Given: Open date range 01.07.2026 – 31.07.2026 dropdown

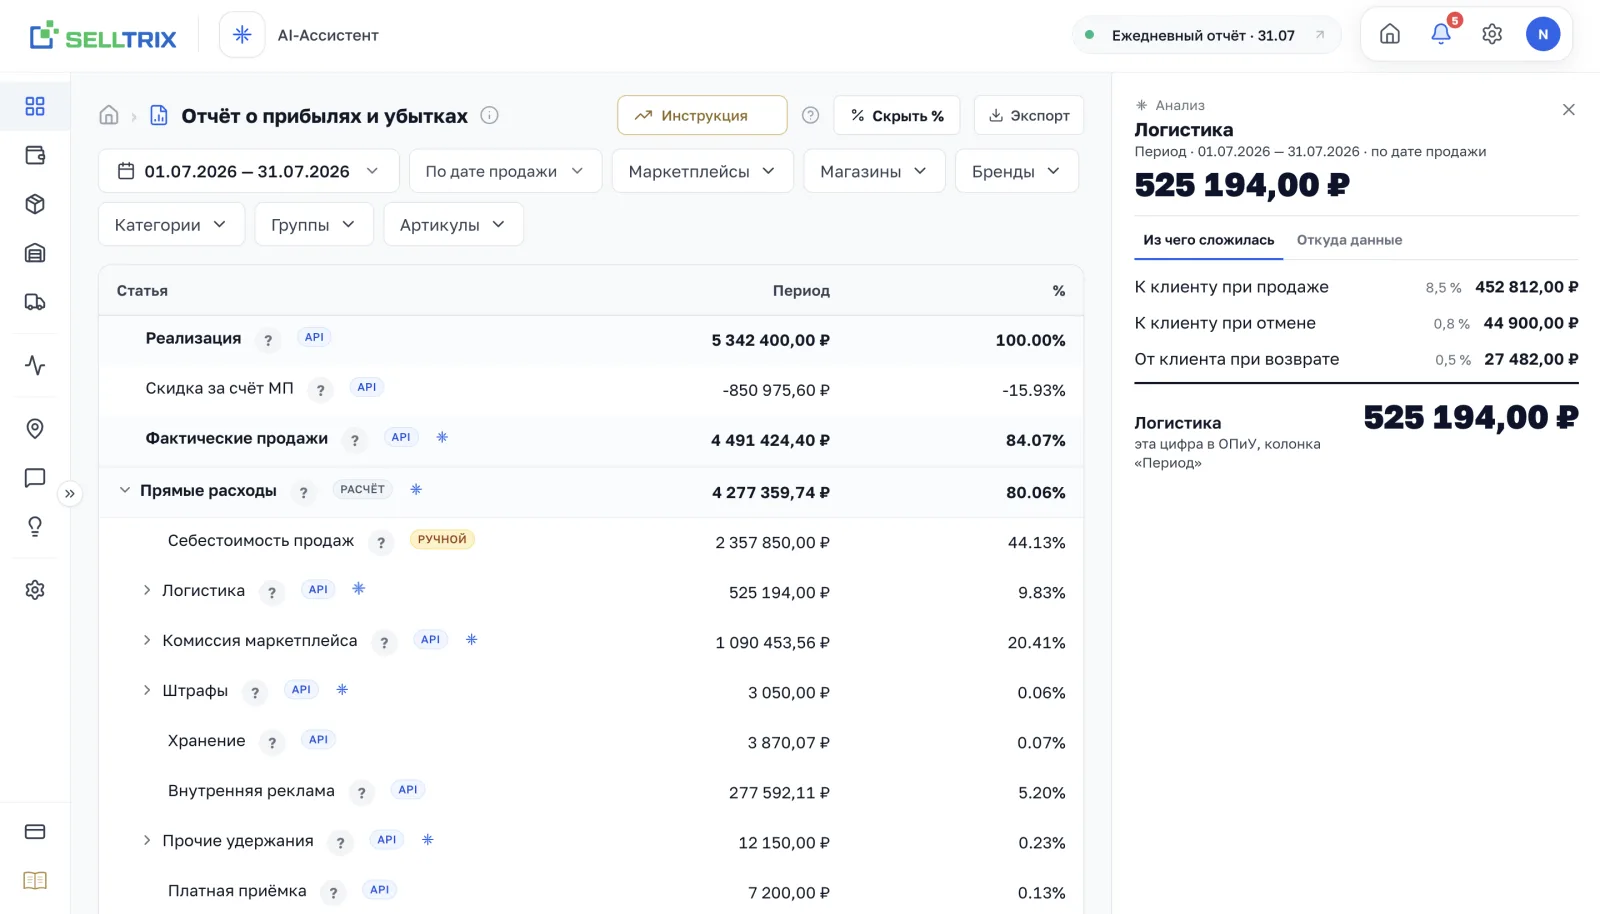Looking at the screenshot, I should click(x=249, y=171).
